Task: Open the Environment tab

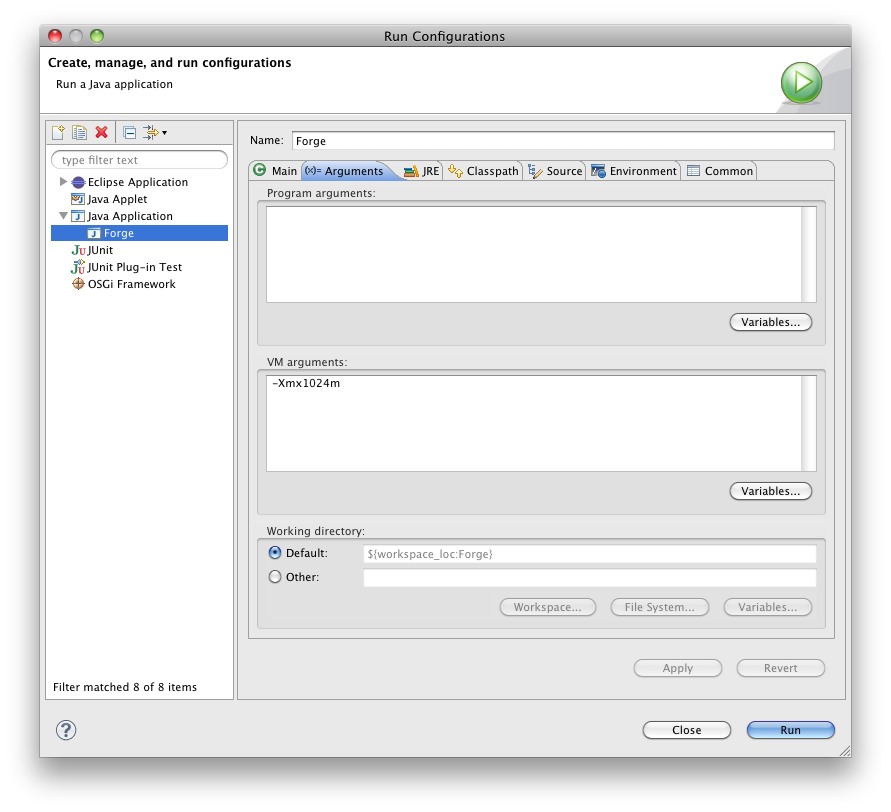Action: [634, 171]
